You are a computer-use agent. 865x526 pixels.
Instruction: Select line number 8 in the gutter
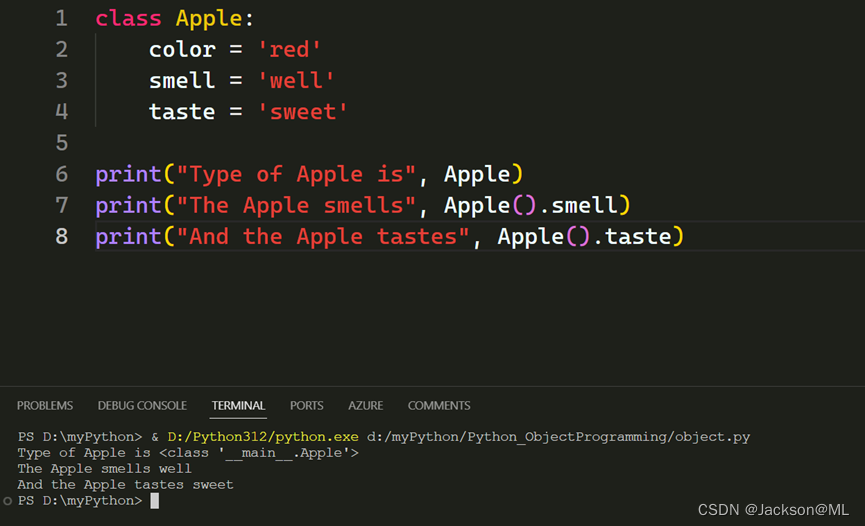click(62, 236)
